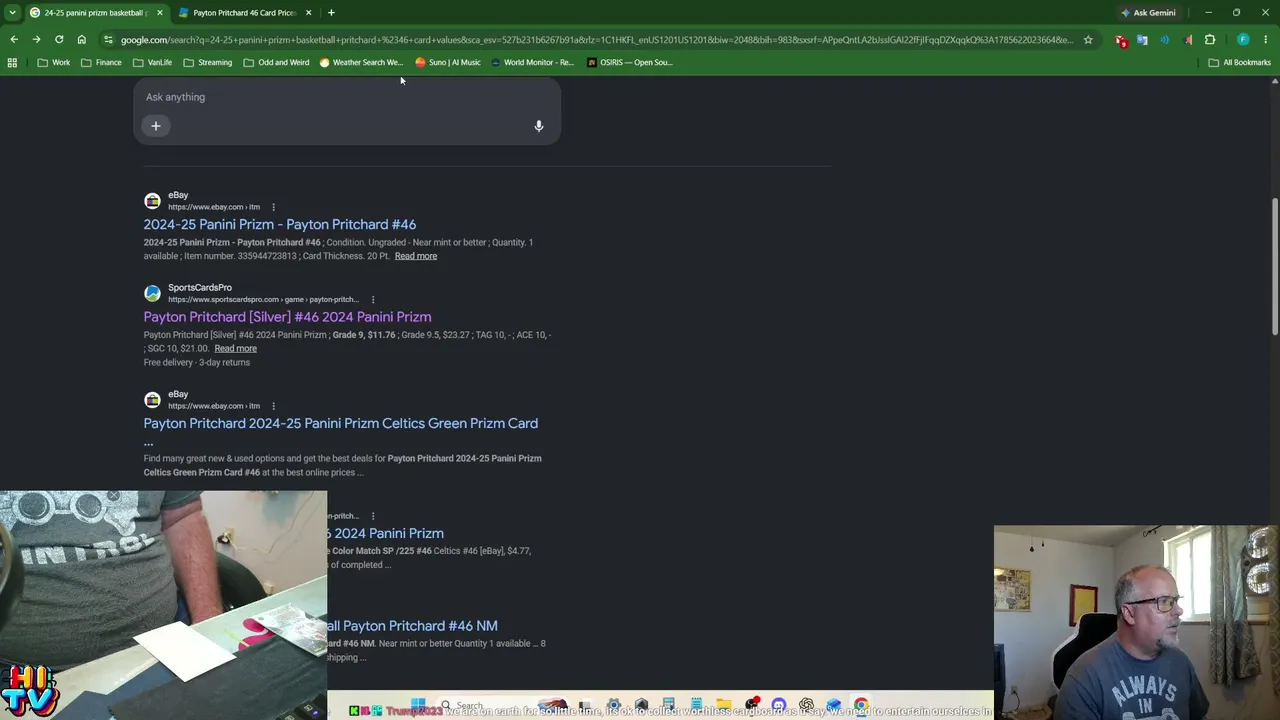Go back to the previous page

(14, 40)
